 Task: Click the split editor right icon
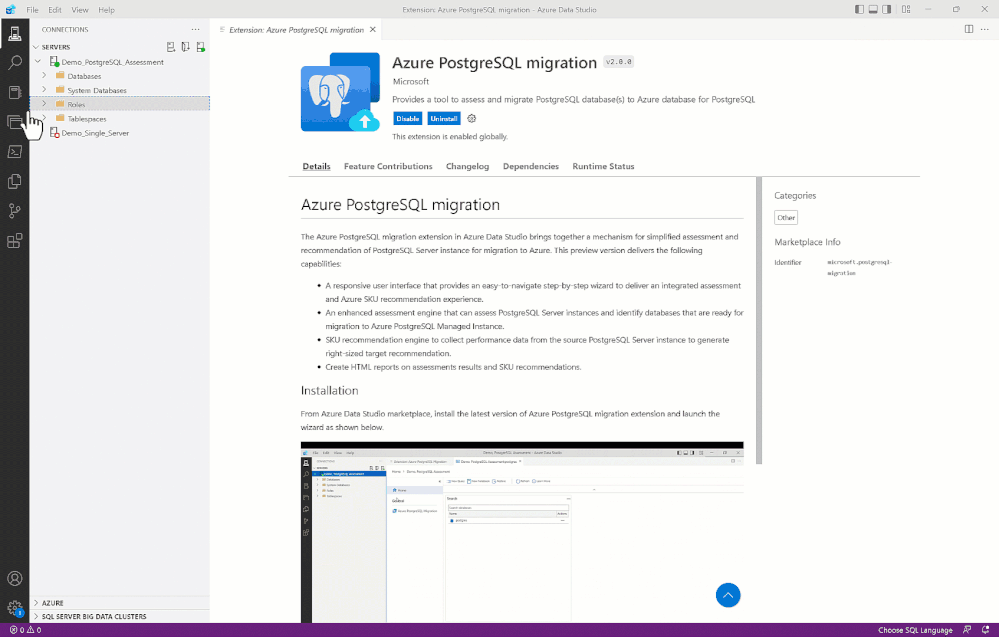click(969, 29)
